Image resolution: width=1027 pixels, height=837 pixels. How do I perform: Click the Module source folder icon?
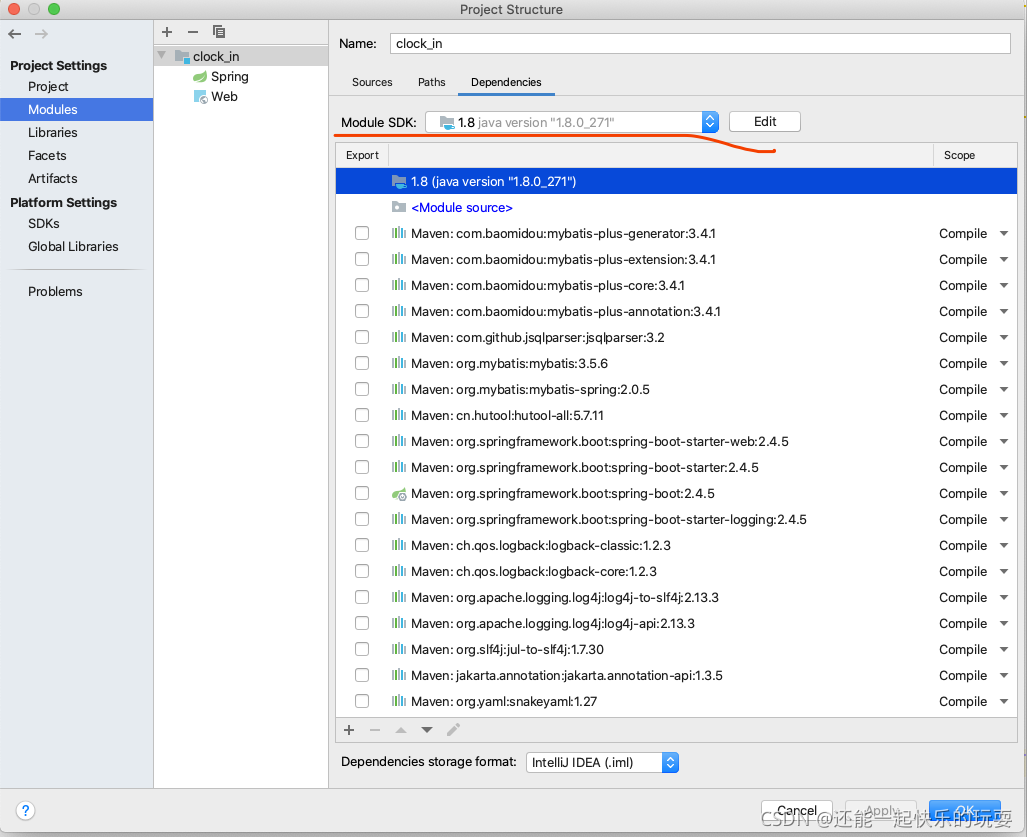[x=399, y=207]
